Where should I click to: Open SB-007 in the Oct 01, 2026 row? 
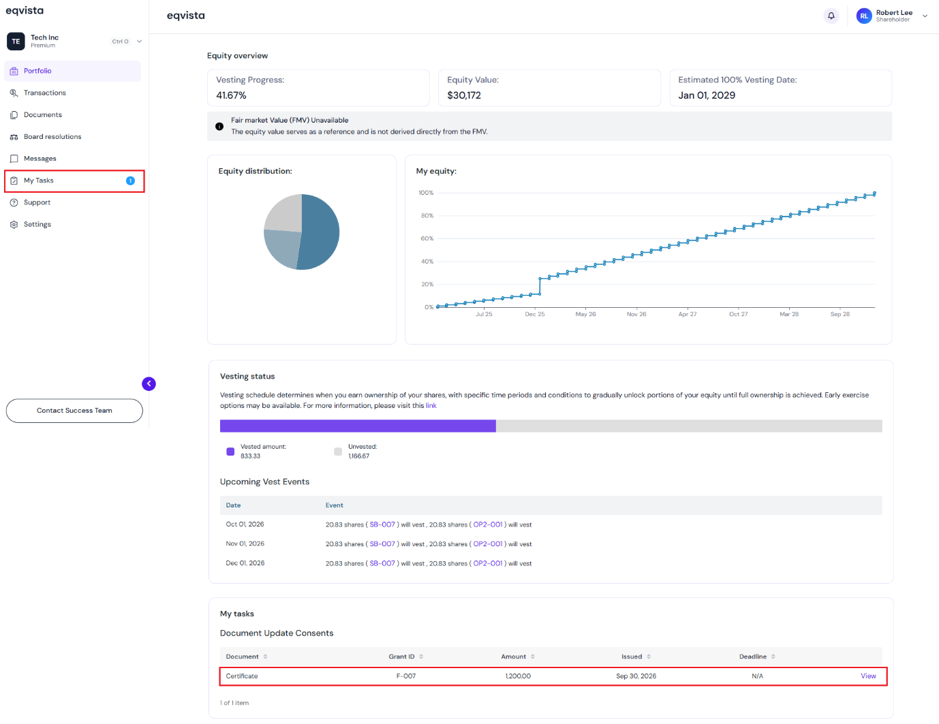click(x=382, y=525)
